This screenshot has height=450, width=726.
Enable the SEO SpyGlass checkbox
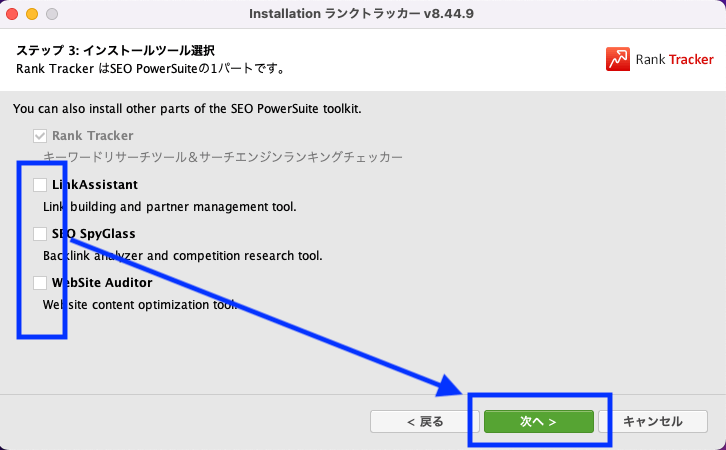[x=40, y=234]
